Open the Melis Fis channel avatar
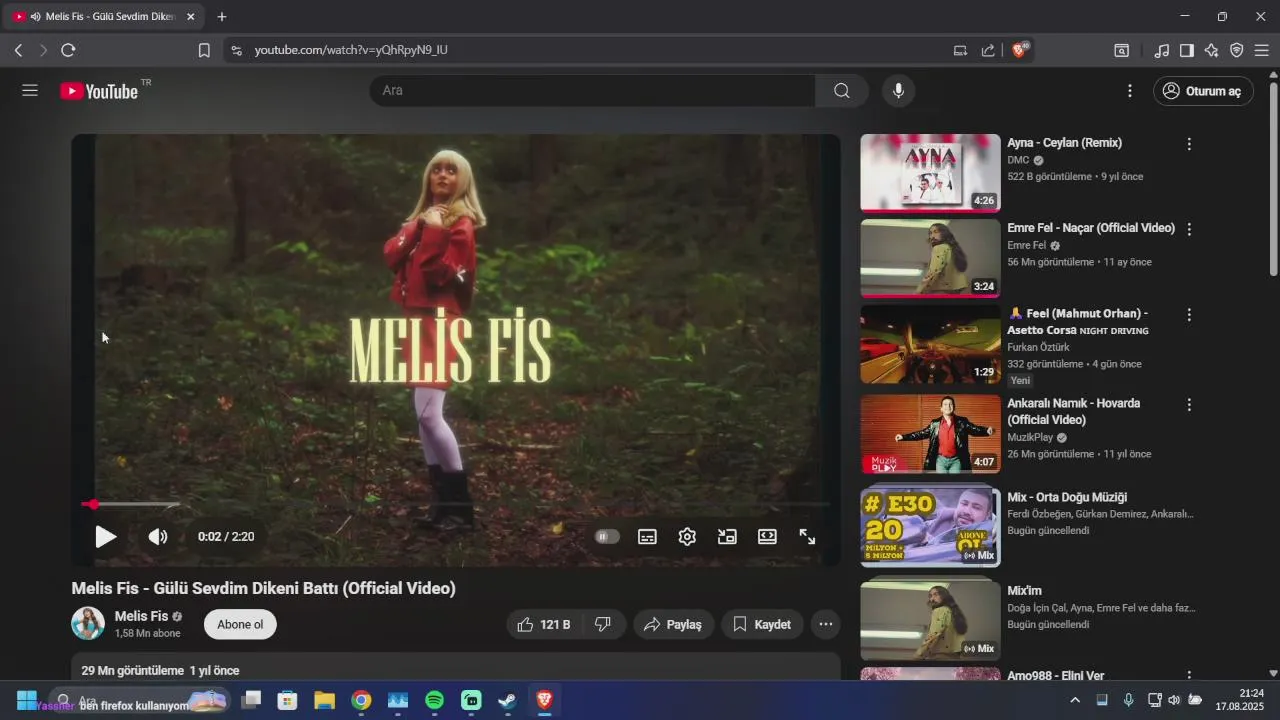The width and height of the screenshot is (1280, 720). coord(88,623)
